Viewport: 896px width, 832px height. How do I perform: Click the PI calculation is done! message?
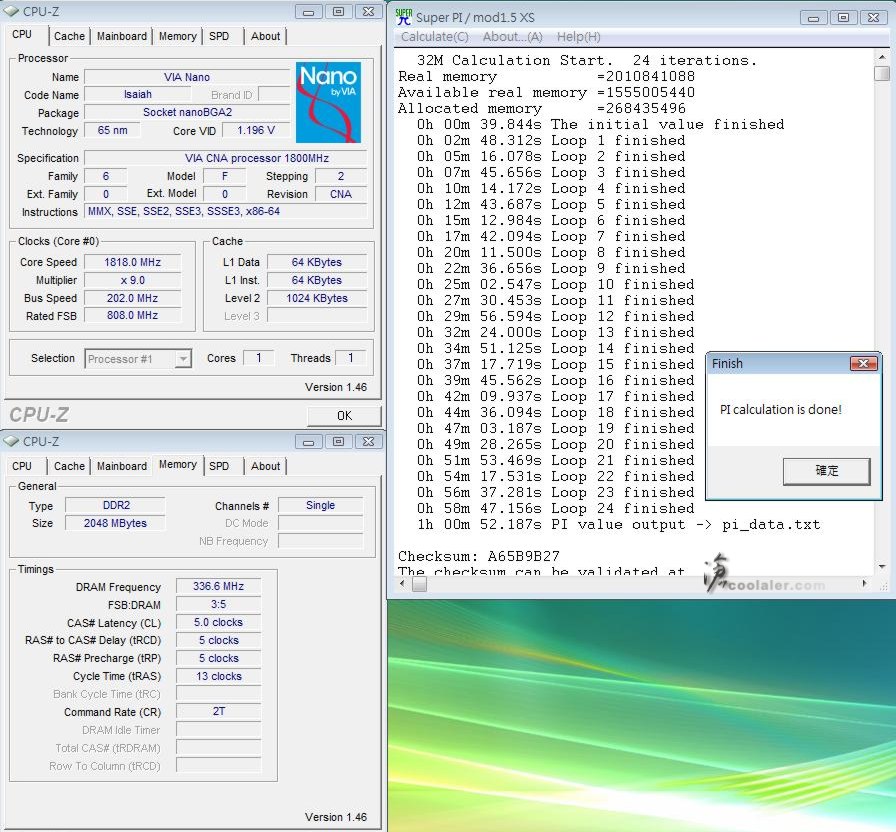[781, 410]
